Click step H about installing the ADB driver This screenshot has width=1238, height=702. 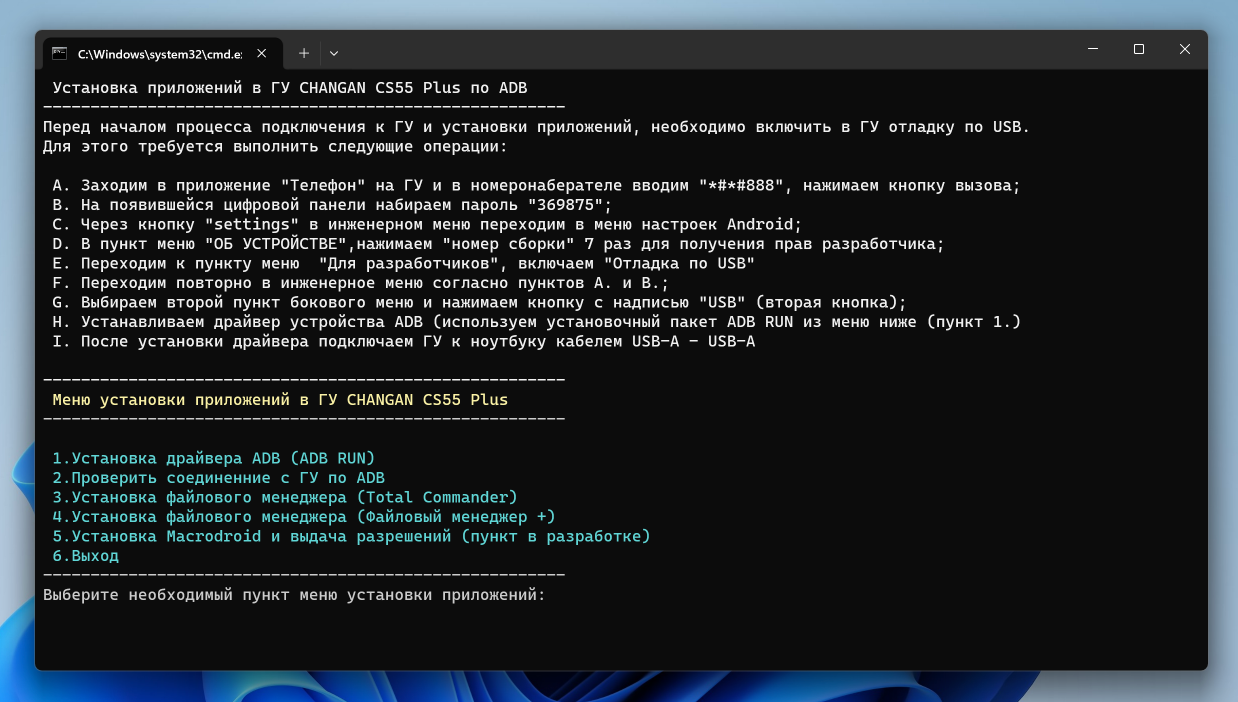(536, 322)
